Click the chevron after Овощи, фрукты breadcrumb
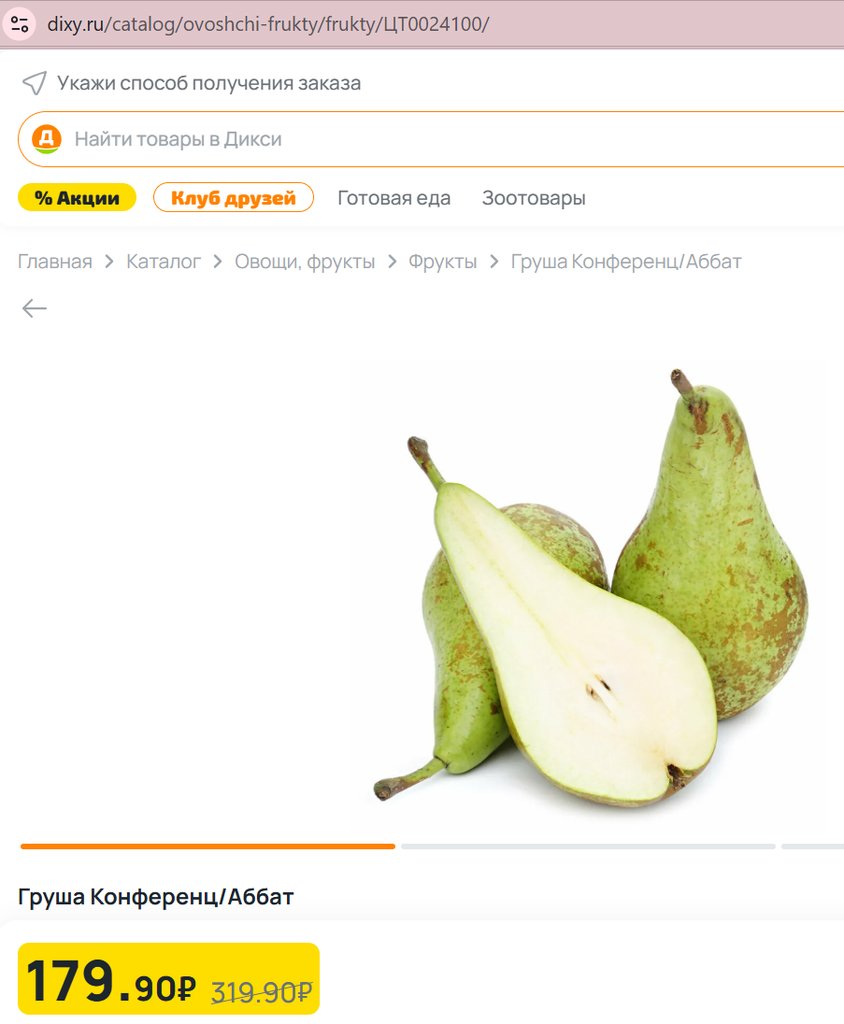844x1024 pixels. coord(392,262)
